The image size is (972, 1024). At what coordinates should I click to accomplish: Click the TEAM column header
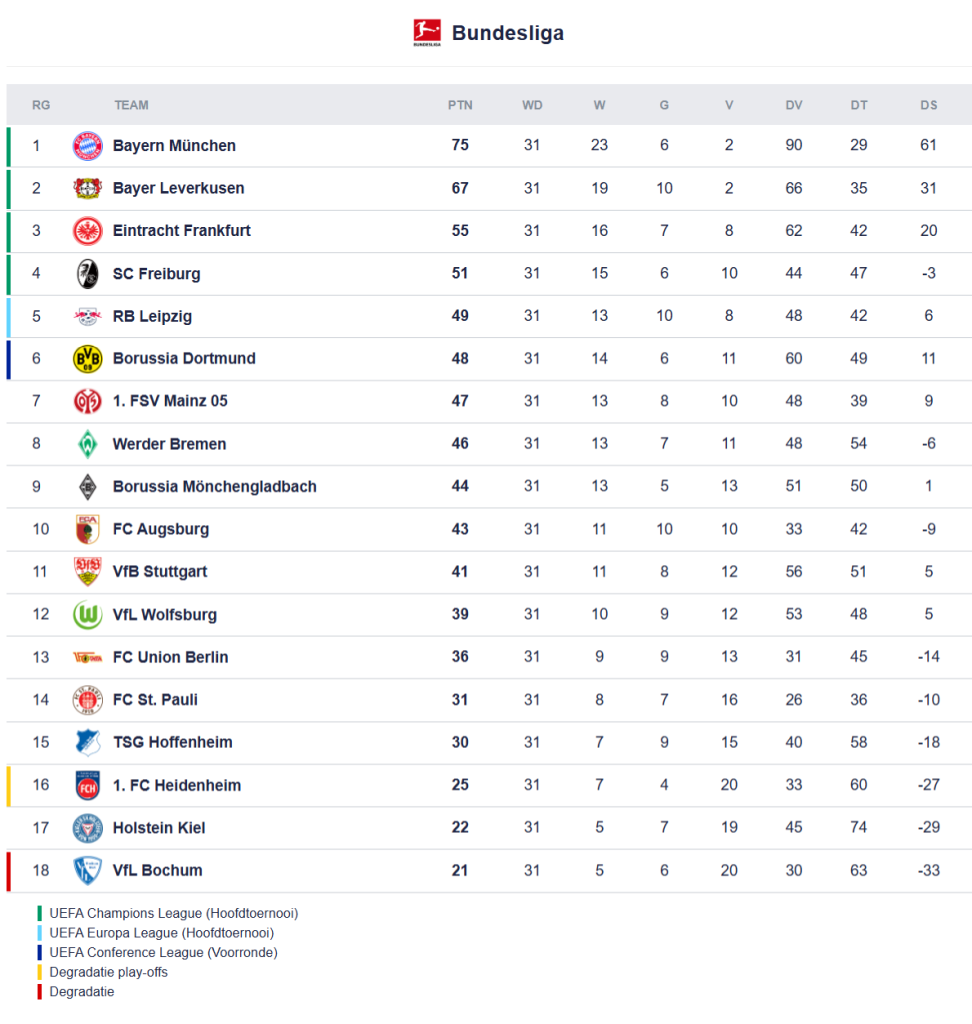click(131, 105)
